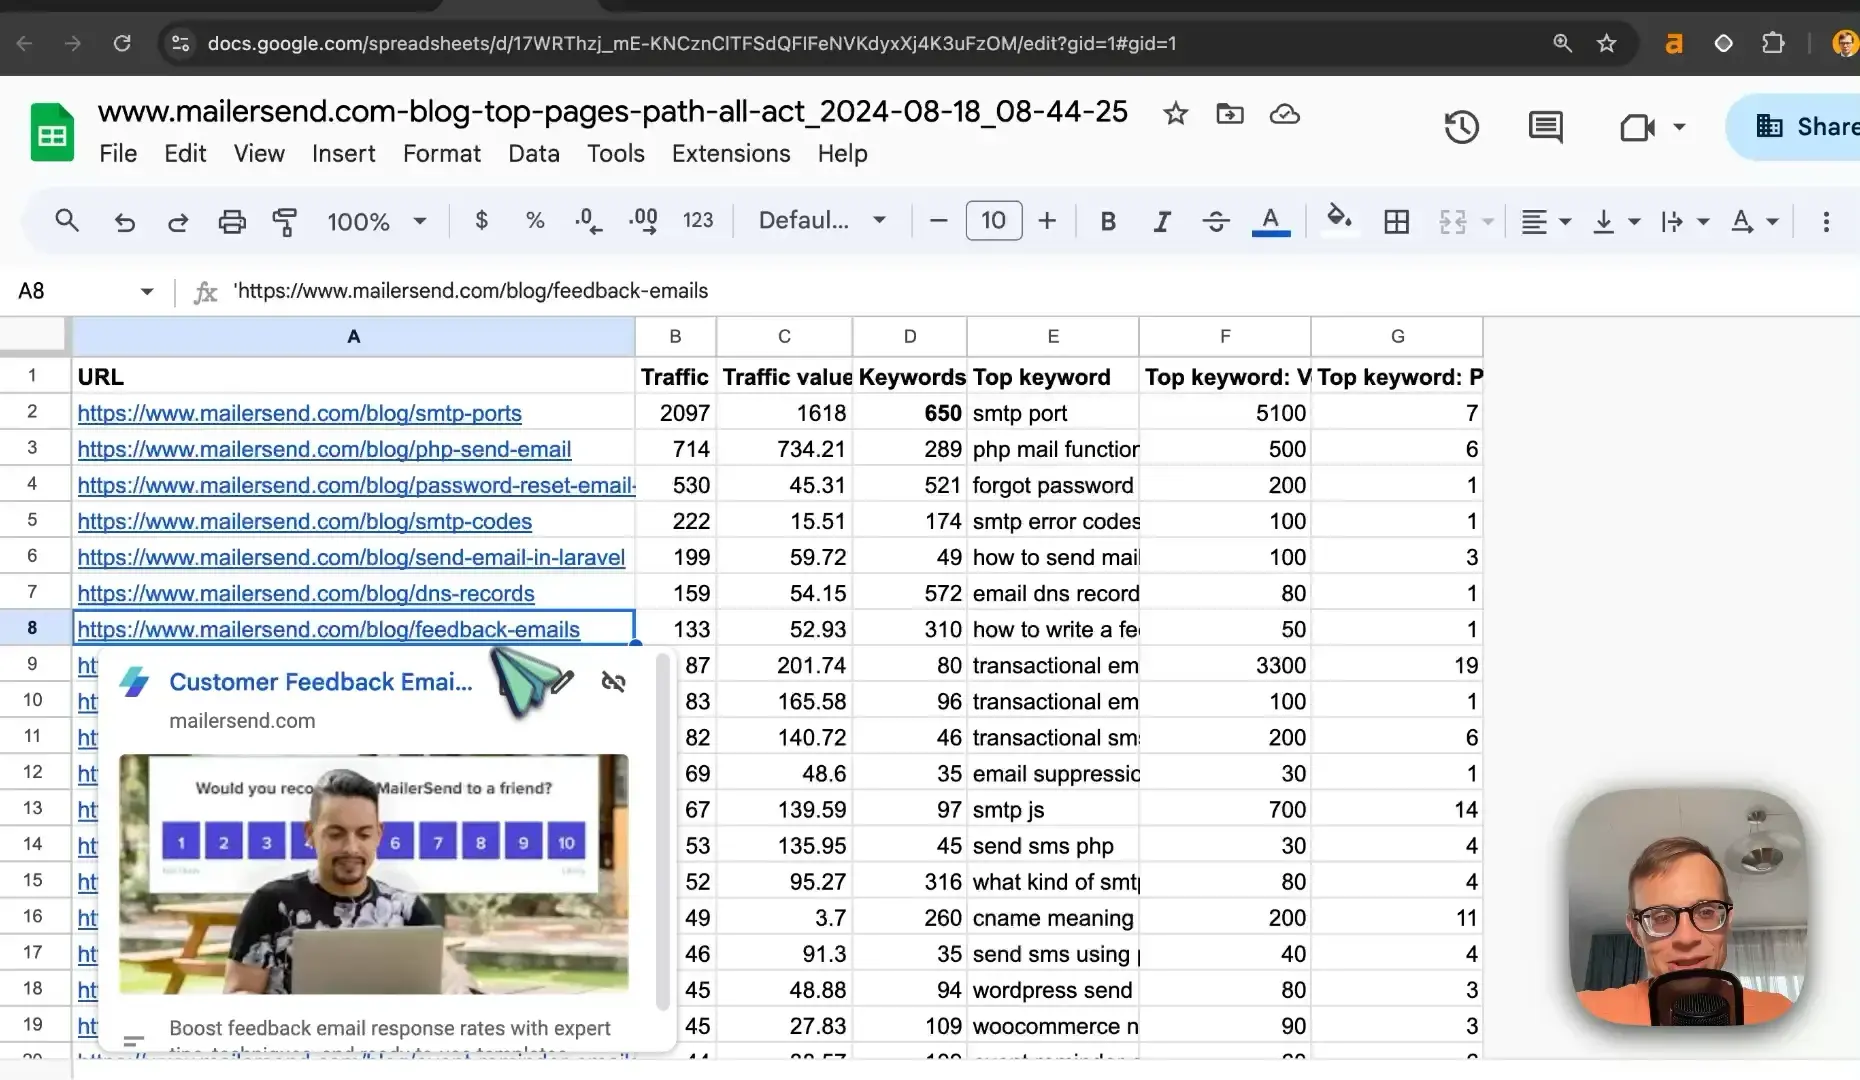Expand text wrapping dropdown
The image size is (1860, 1080).
(x=1704, y=221)
